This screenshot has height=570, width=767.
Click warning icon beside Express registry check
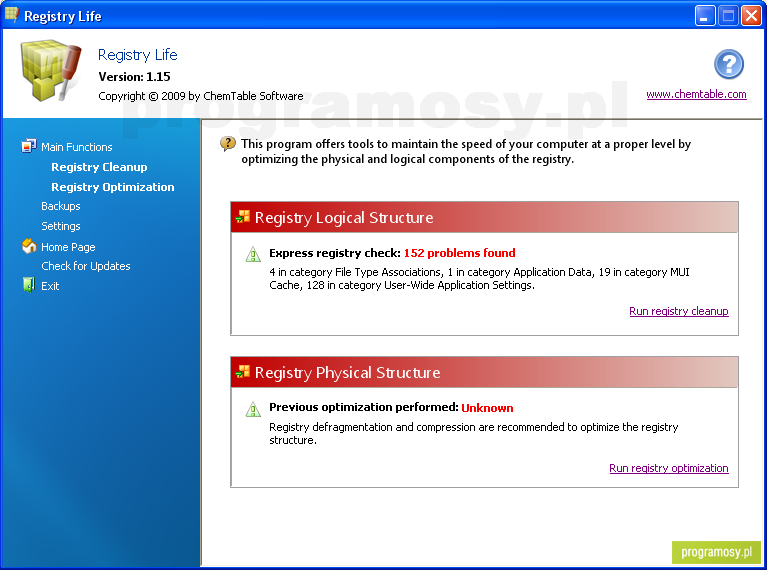click(253, 254)
